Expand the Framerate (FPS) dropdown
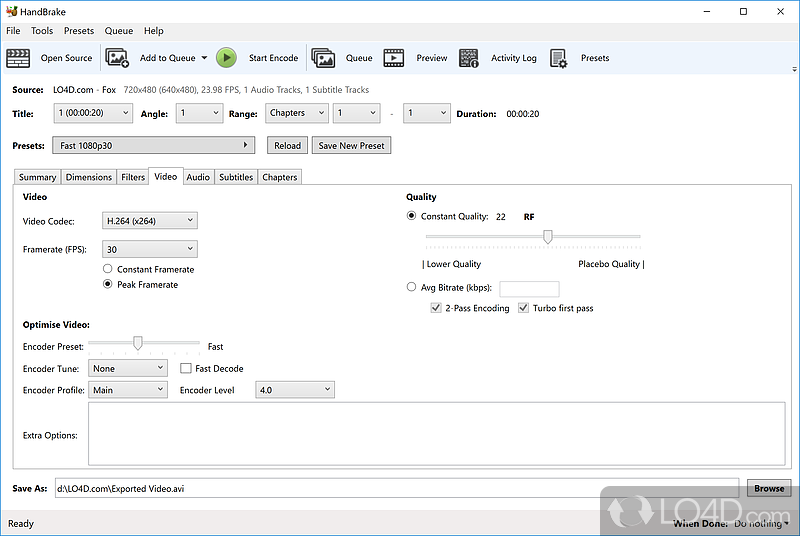Image resolution: width=800 pixels, height=536 pixels. pos(149,249)
